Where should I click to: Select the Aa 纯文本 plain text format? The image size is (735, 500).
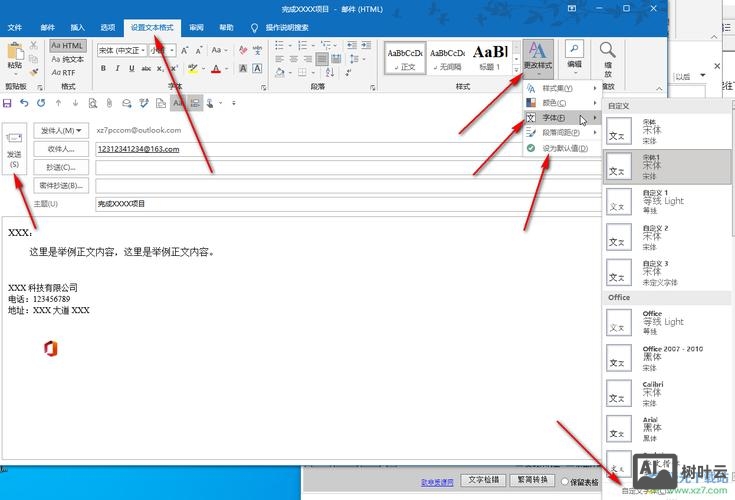68,59
